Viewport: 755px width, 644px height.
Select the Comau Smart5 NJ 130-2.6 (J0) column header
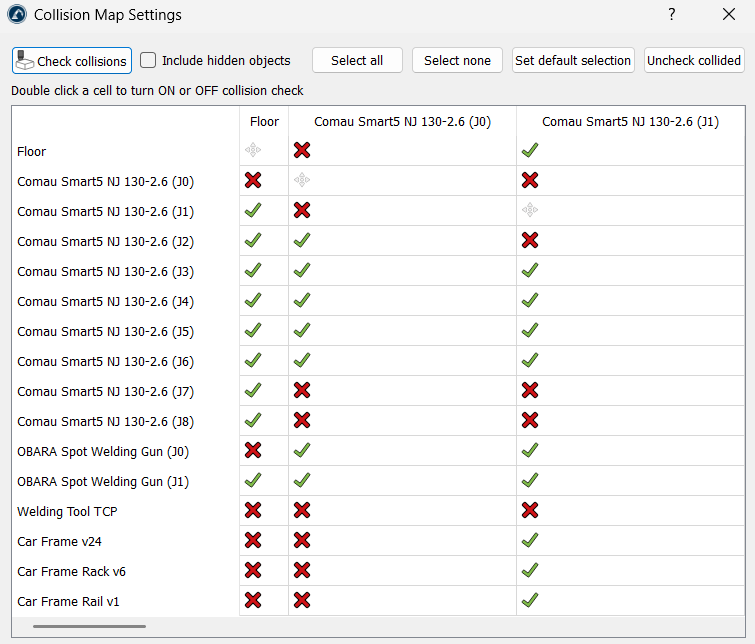(403, 121)
